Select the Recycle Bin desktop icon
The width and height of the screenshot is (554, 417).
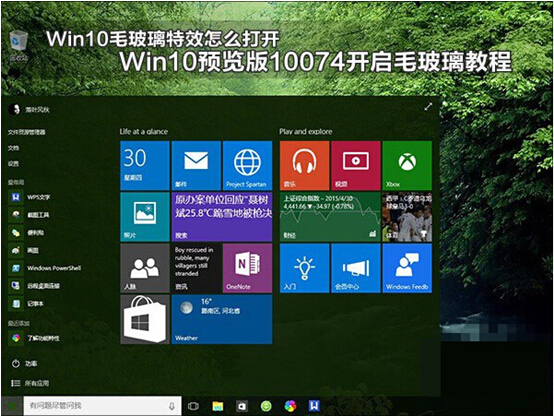(18, 45)
